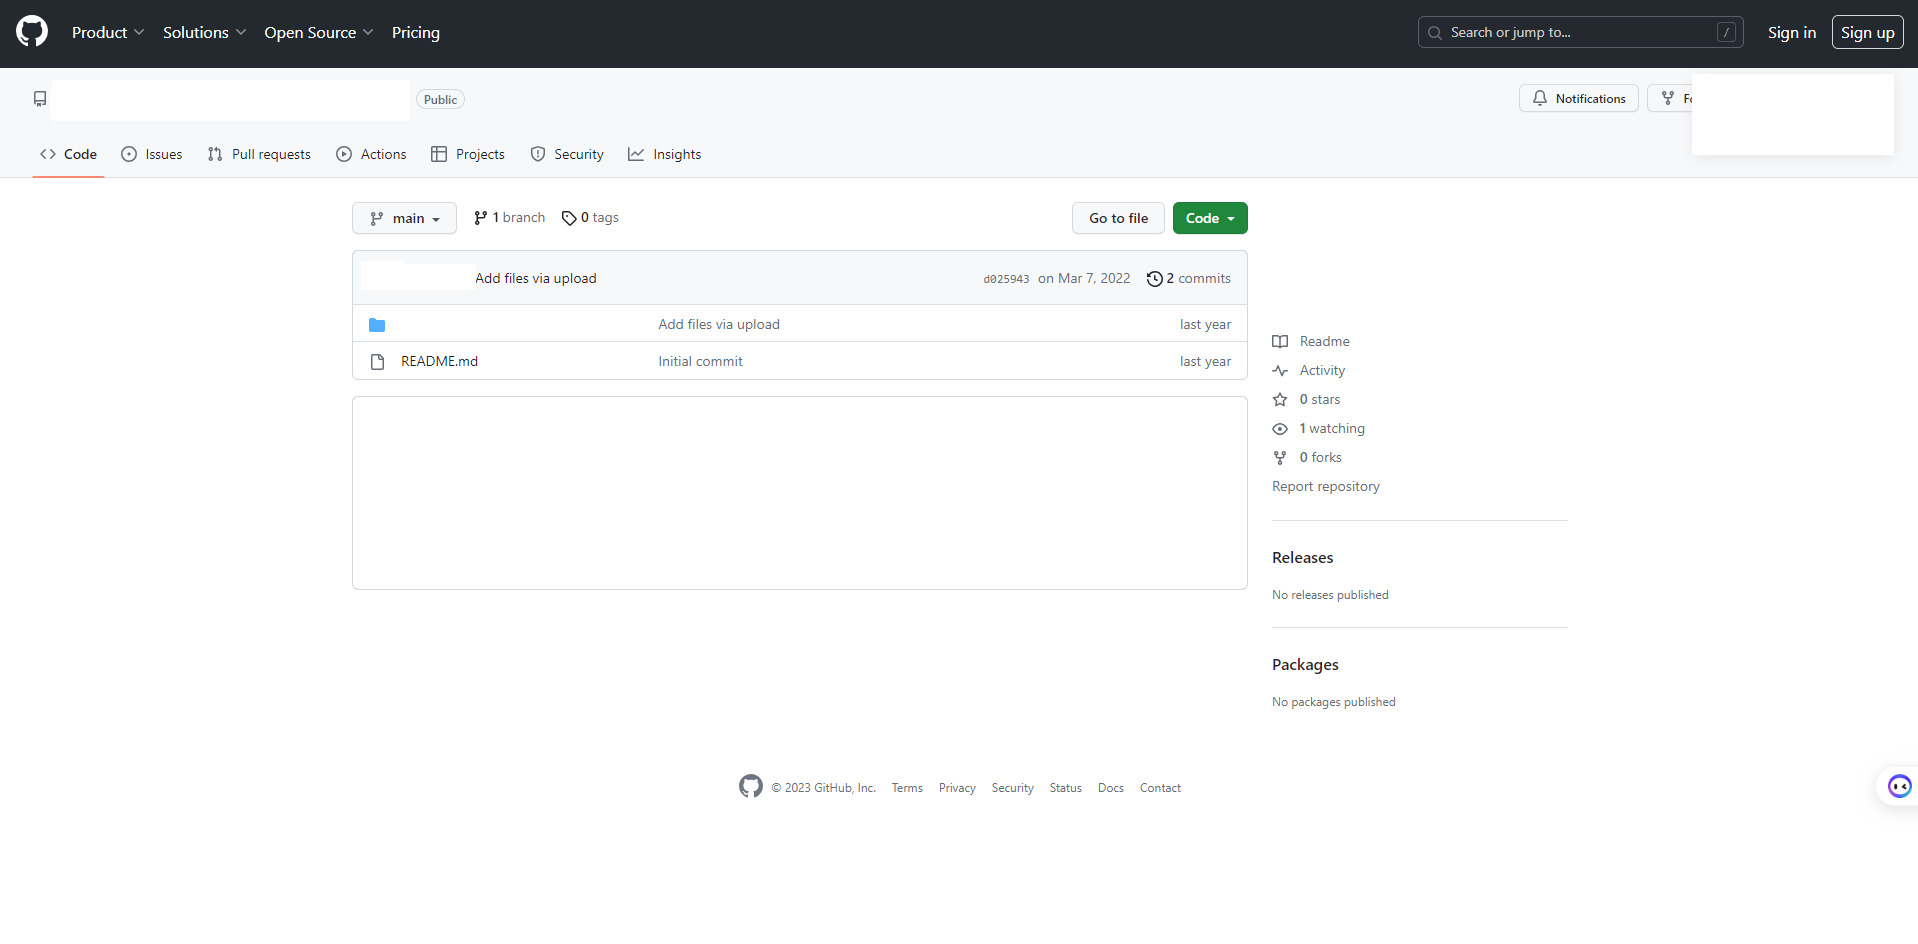Screen dimensions: 1918x944
Task: Open the Pull requests tab
Action: click(x=259, y=154)
